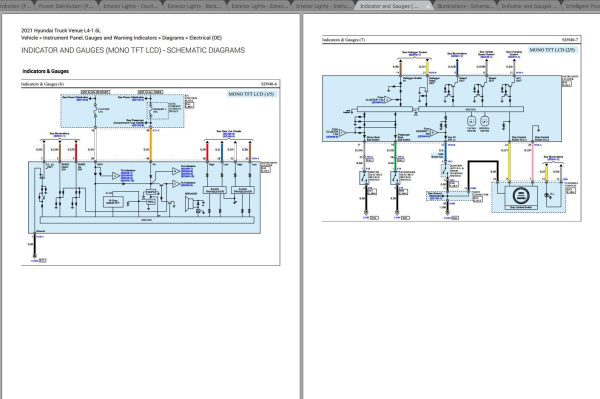Viewport: 600px width, 399px height.
Task: Close the active Indicator and Gauges tab
Action: point(428,6)
